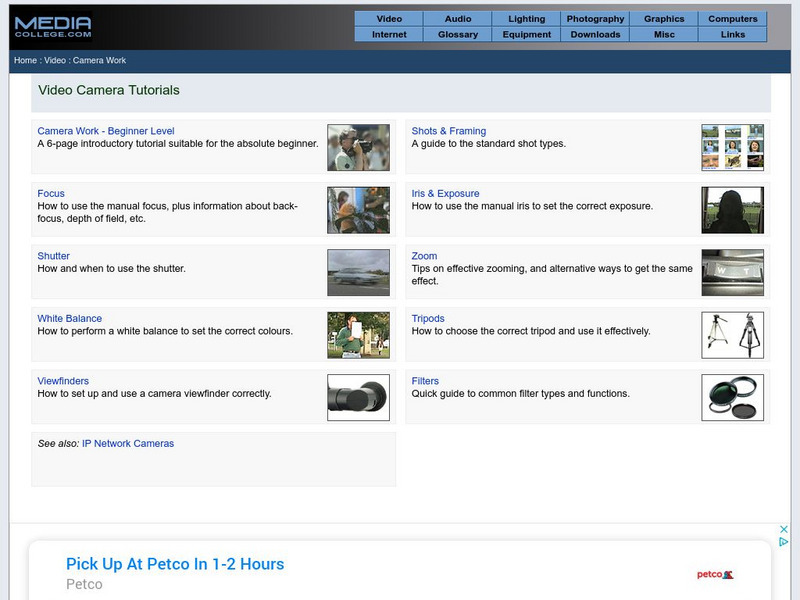Select the tripods thumbnail image

[x=732, y=335]
